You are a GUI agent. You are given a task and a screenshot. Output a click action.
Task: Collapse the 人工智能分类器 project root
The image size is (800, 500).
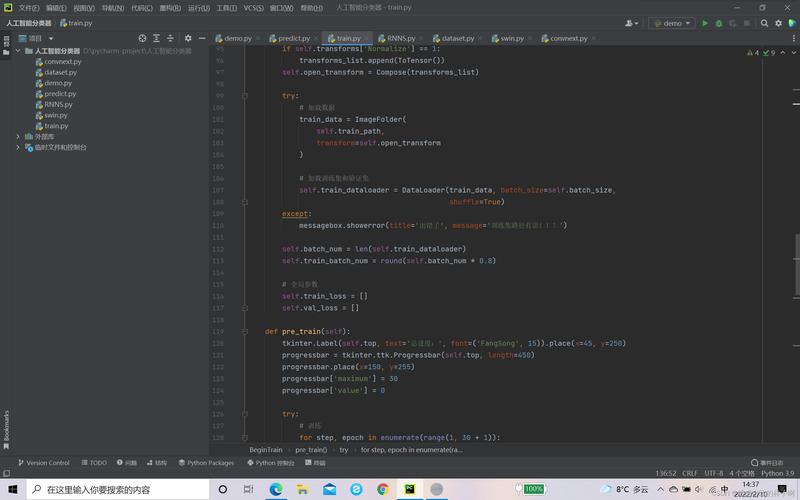point(18,51)
